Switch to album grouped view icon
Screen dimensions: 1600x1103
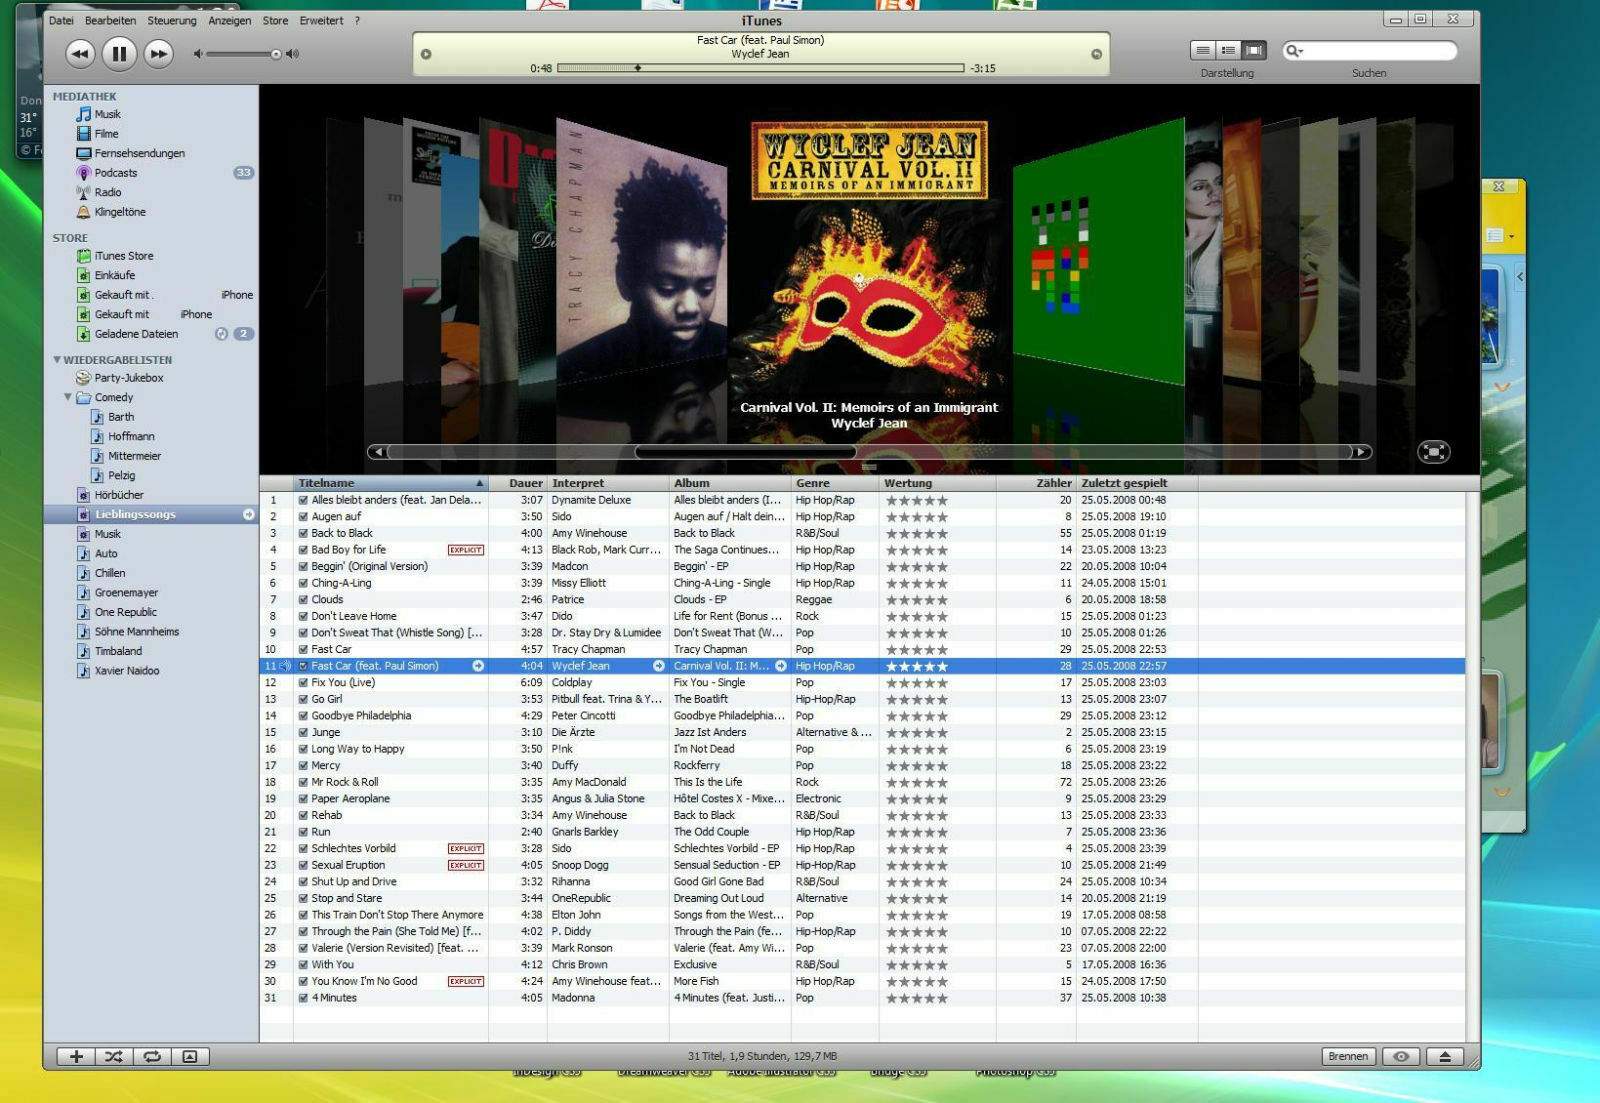pos(1229,50)
